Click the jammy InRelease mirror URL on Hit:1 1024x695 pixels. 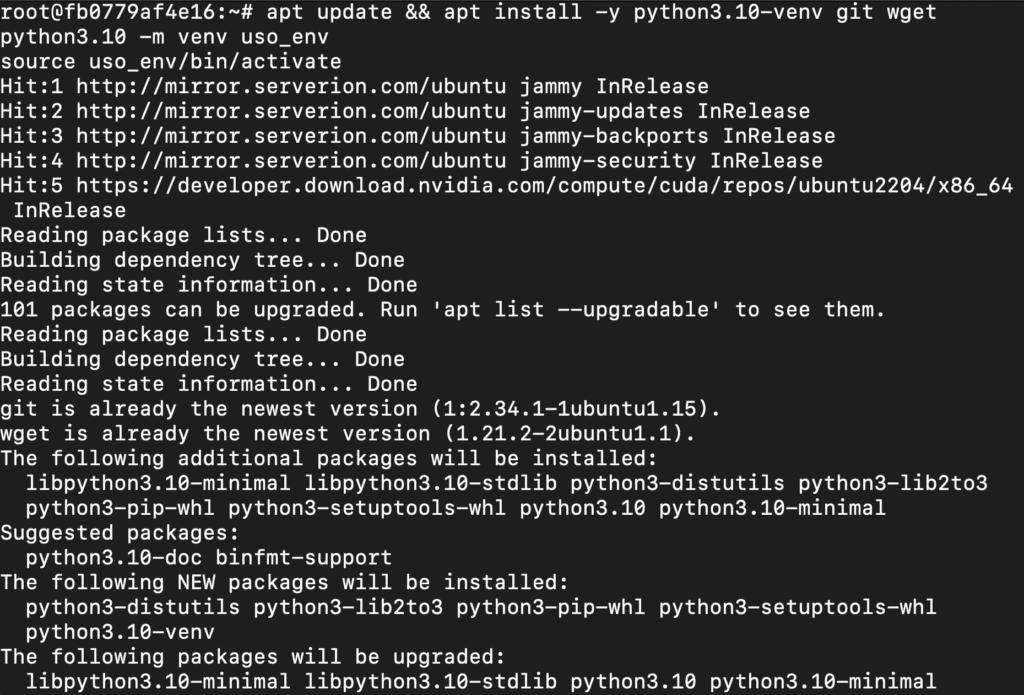[x=291, y=86]
